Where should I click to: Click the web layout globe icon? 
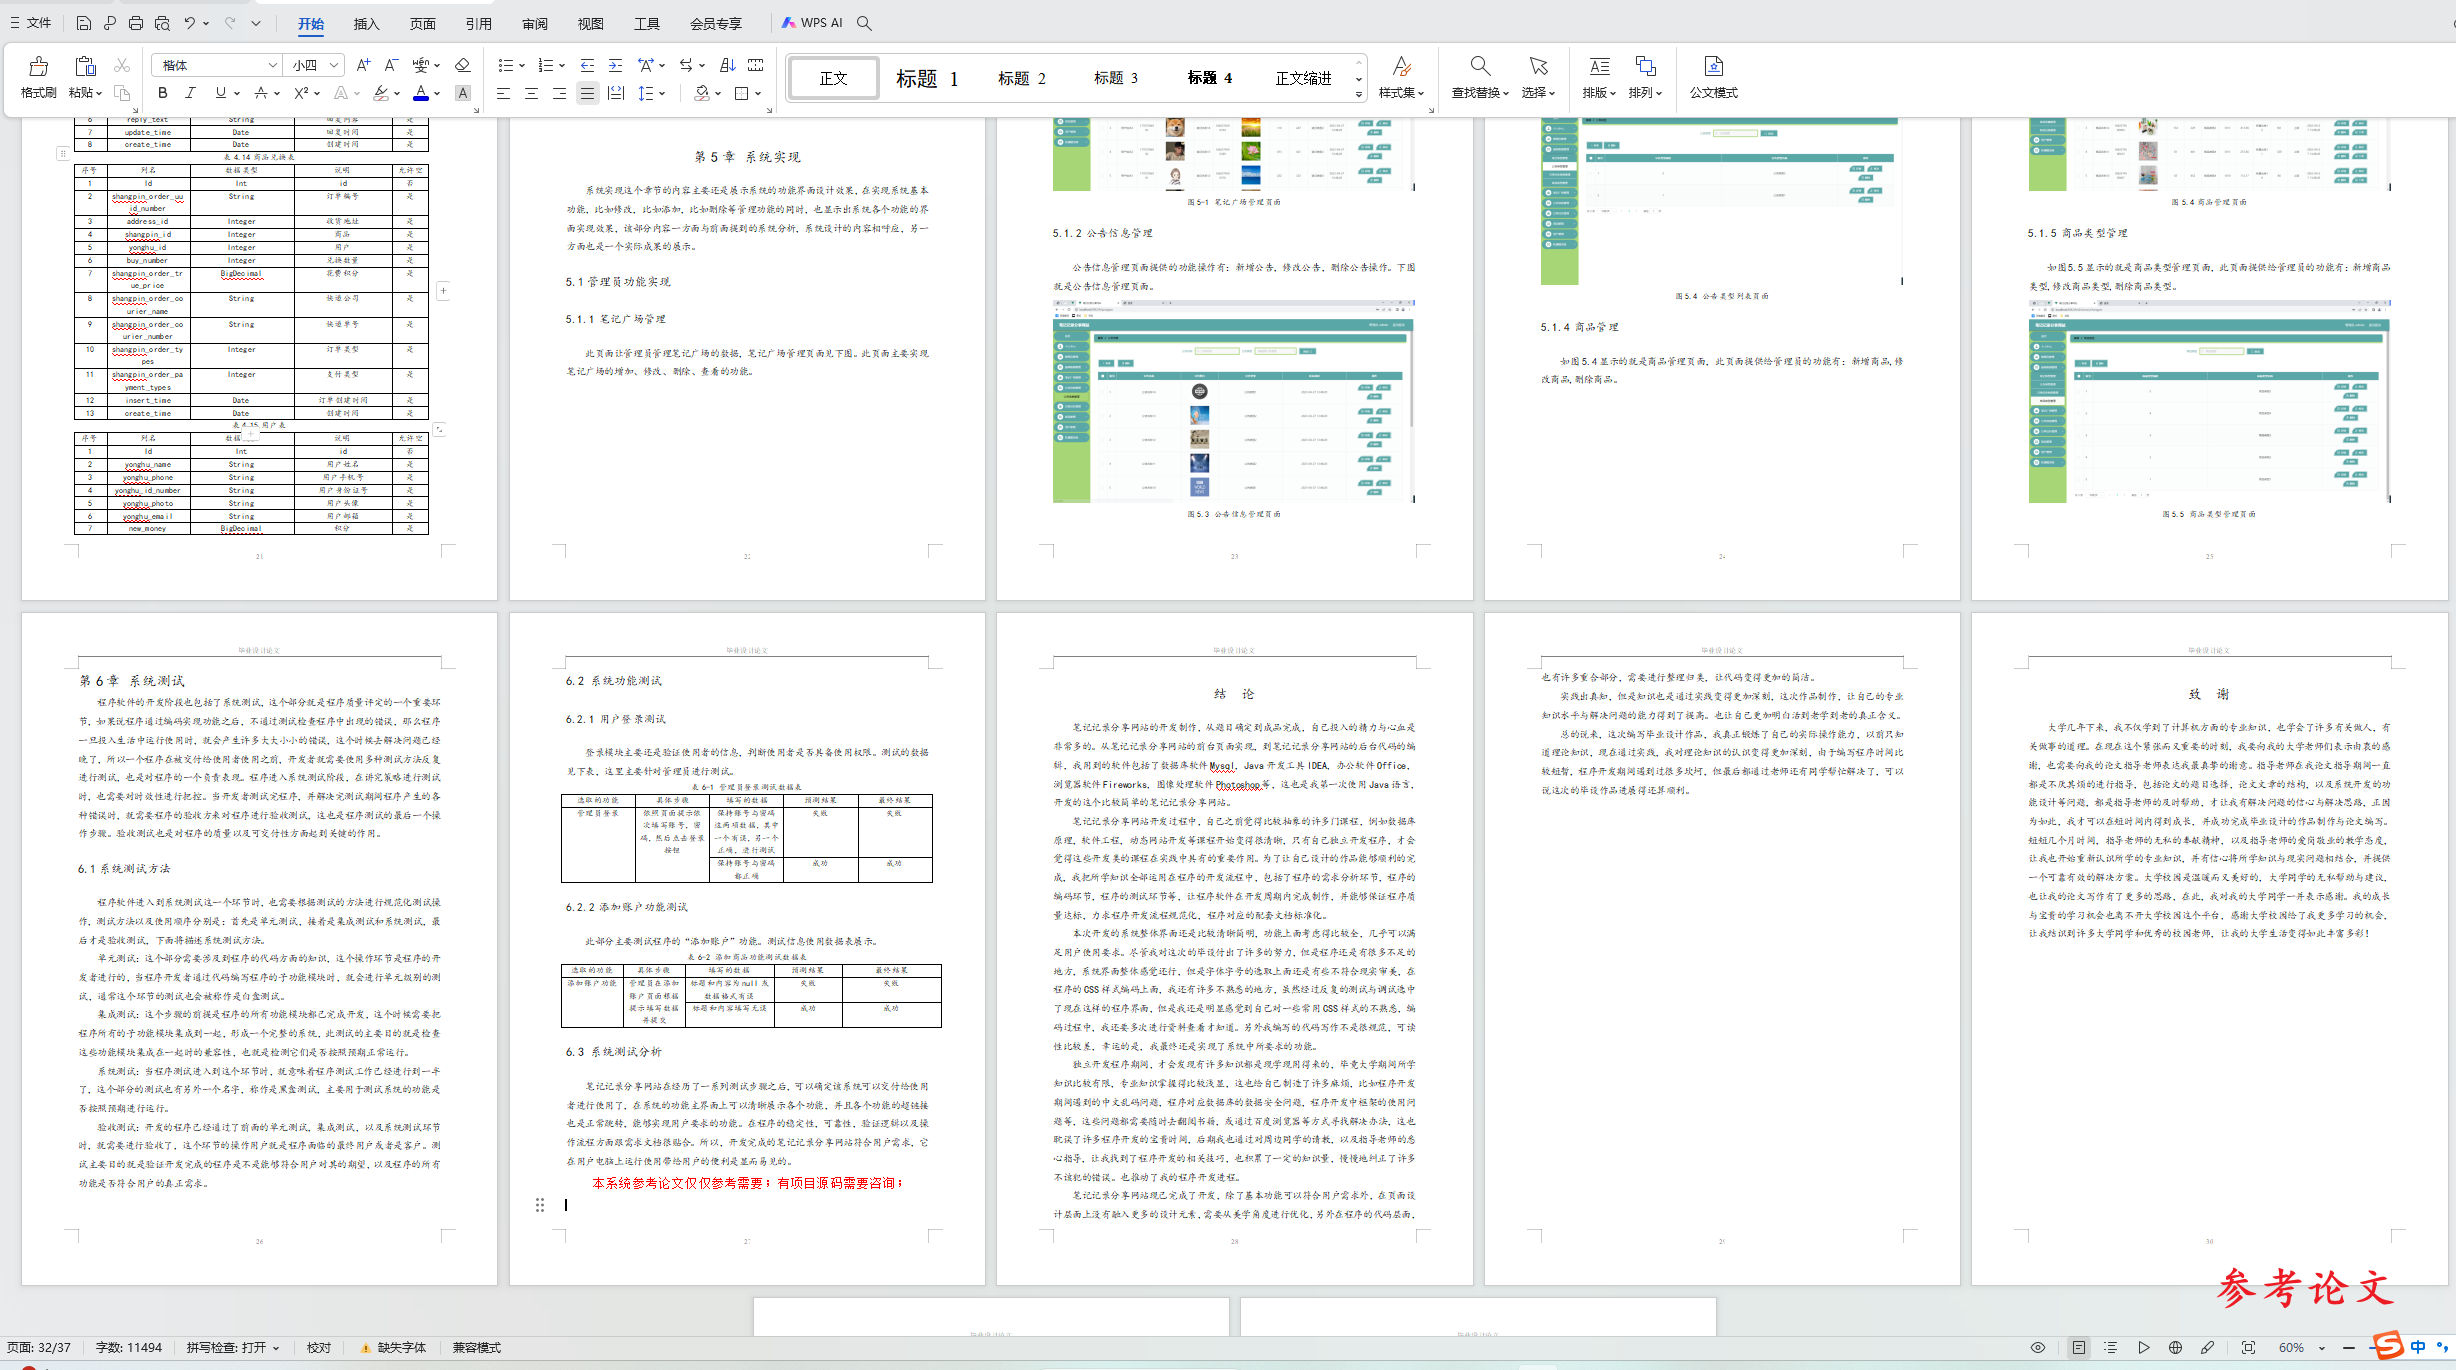(2175, 1347)
